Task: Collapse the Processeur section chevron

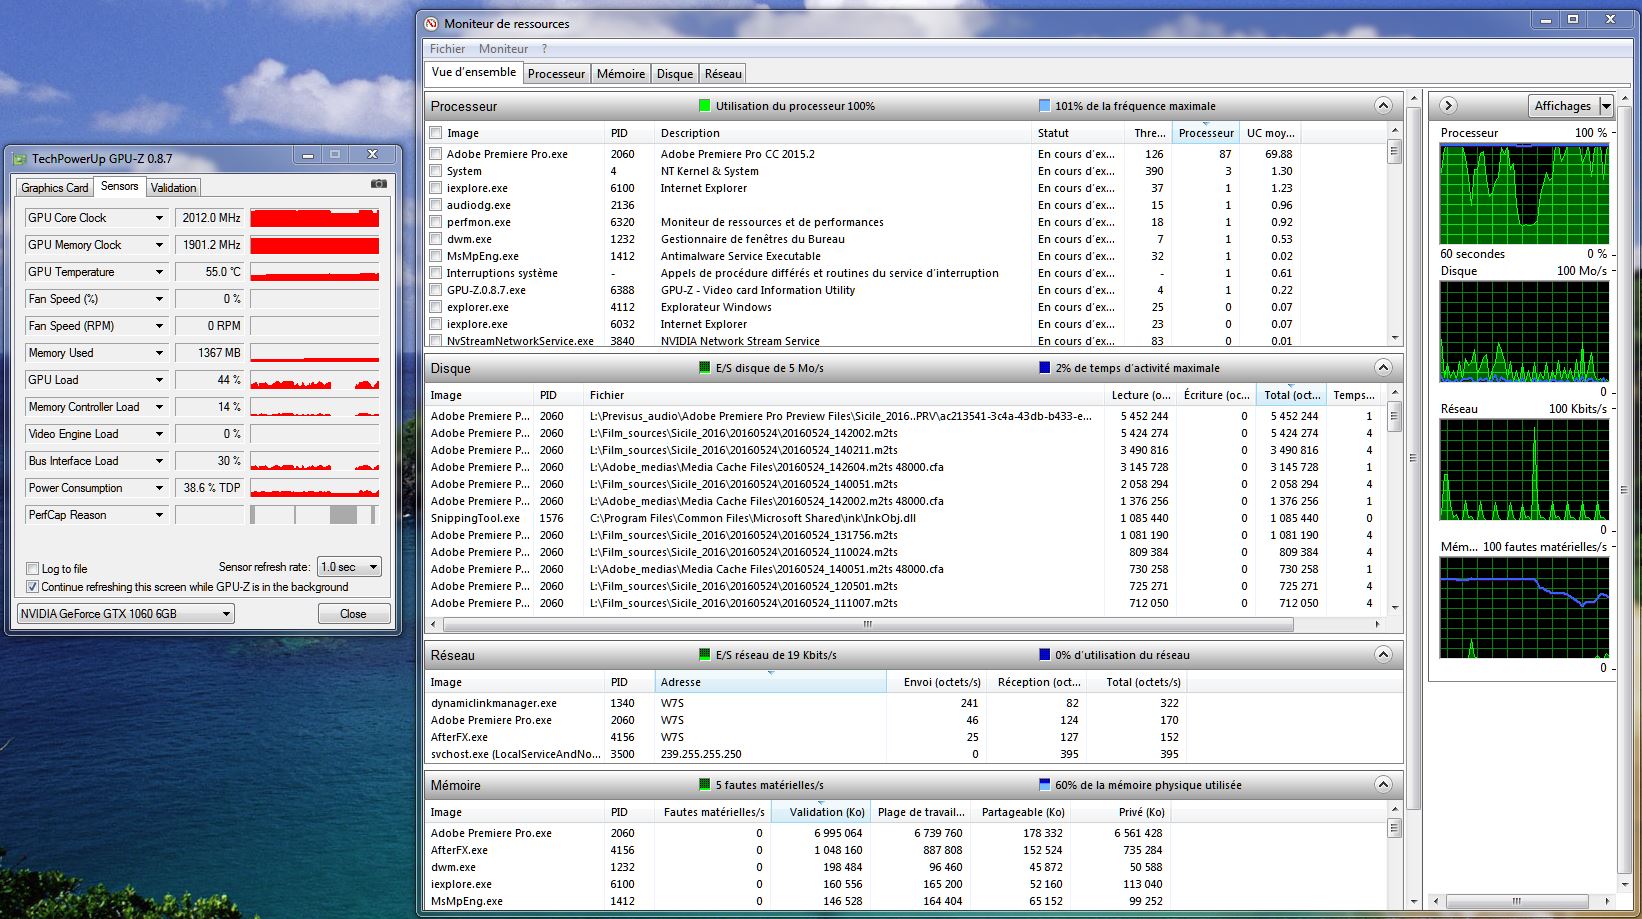Action: 1383,105
